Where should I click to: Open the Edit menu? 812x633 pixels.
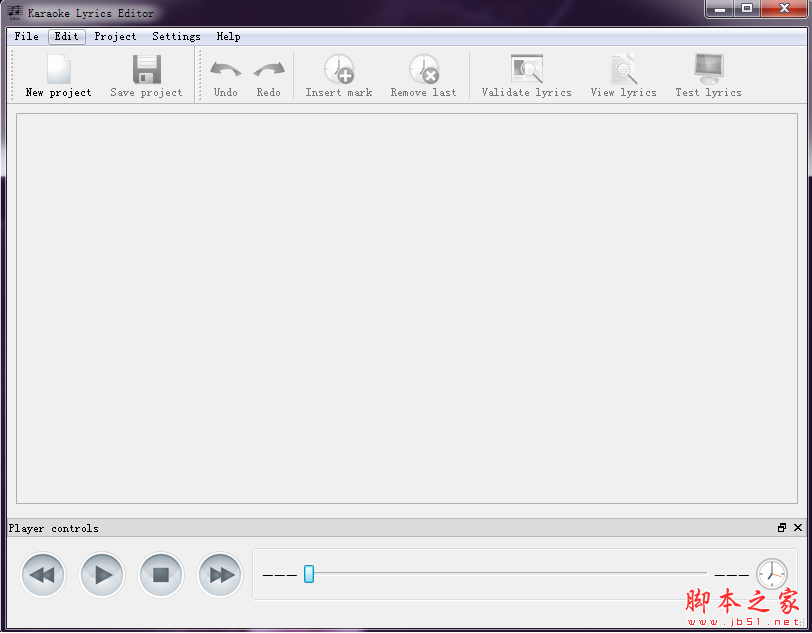67,36
